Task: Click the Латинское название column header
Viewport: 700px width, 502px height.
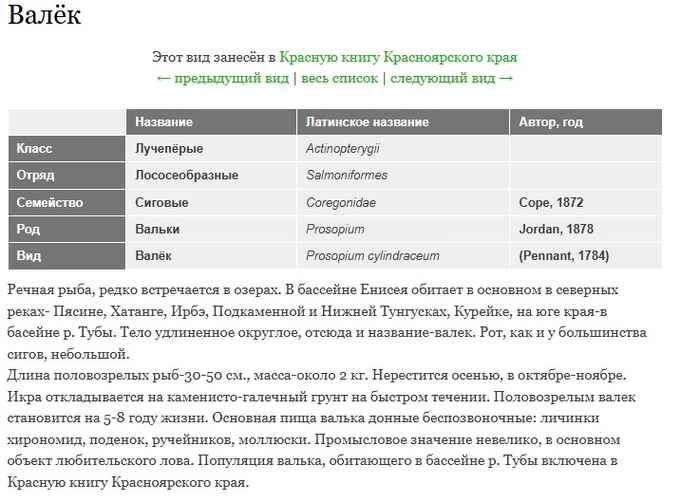Action: pos(403,121)
